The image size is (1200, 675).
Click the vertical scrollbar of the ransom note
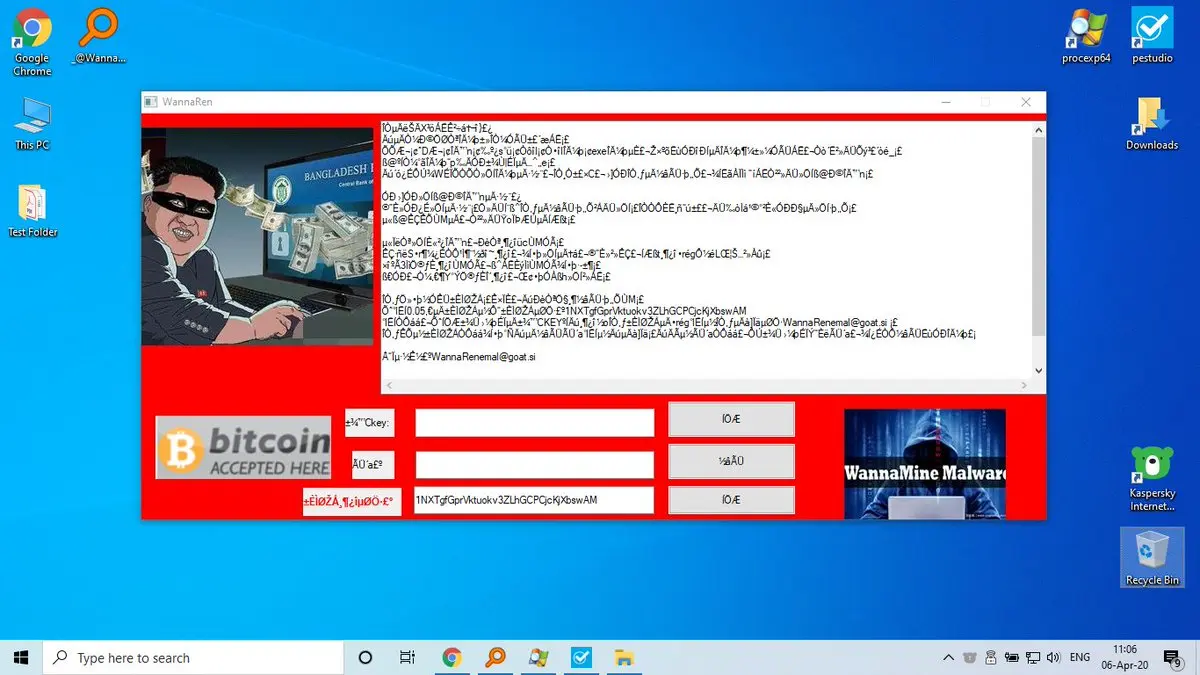tap(1037, 250)
